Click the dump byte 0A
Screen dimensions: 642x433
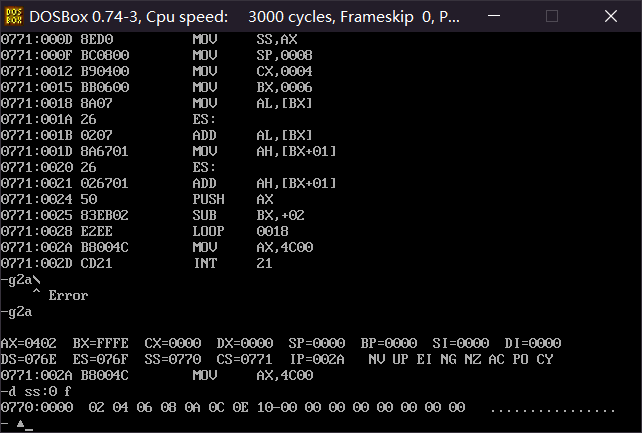pos(192,408)
